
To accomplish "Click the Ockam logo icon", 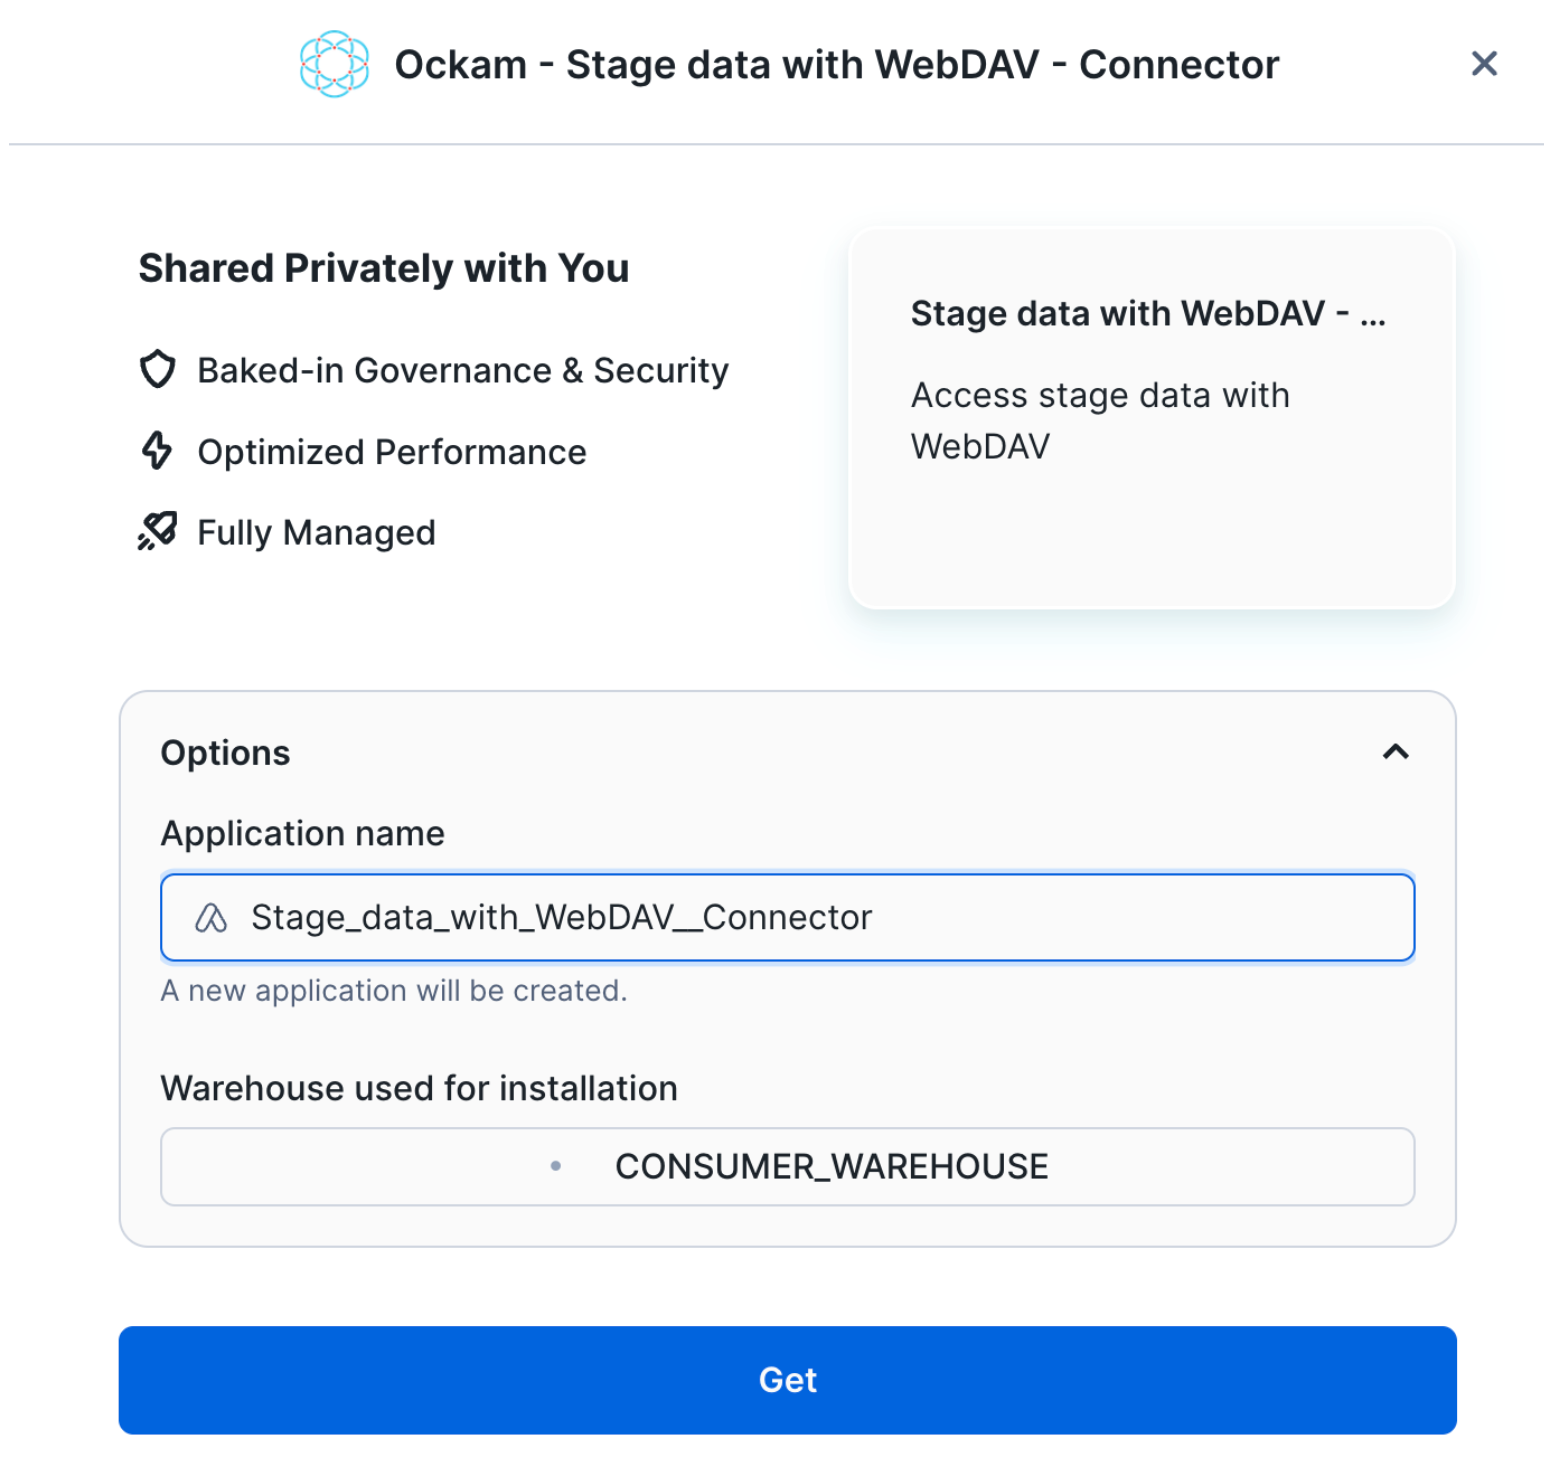I will (334, 64).
